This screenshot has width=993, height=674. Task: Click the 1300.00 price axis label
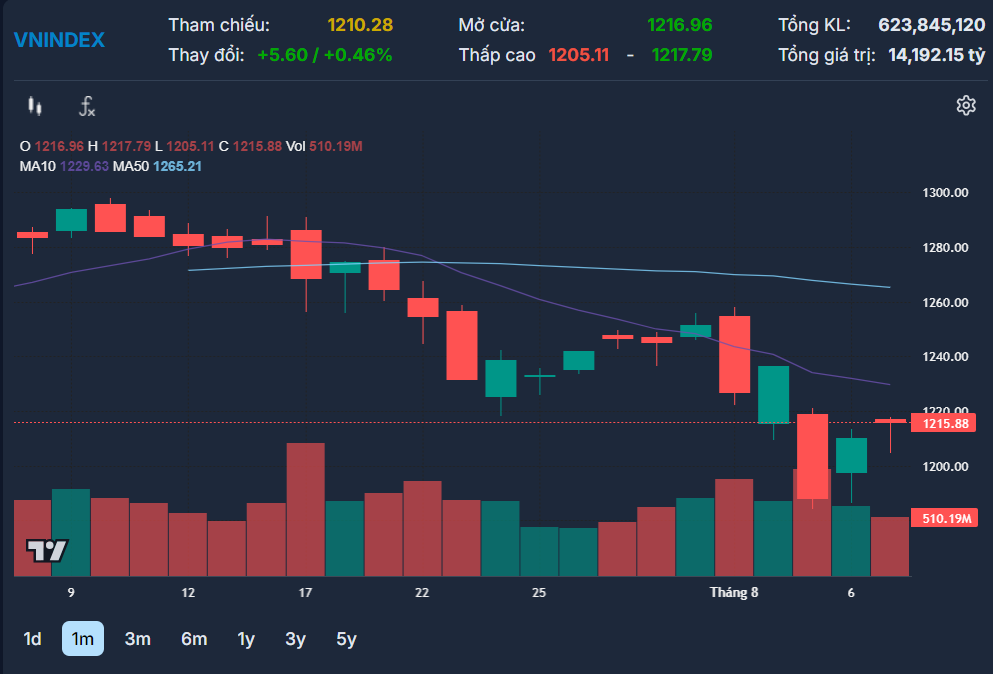(945, 193)
